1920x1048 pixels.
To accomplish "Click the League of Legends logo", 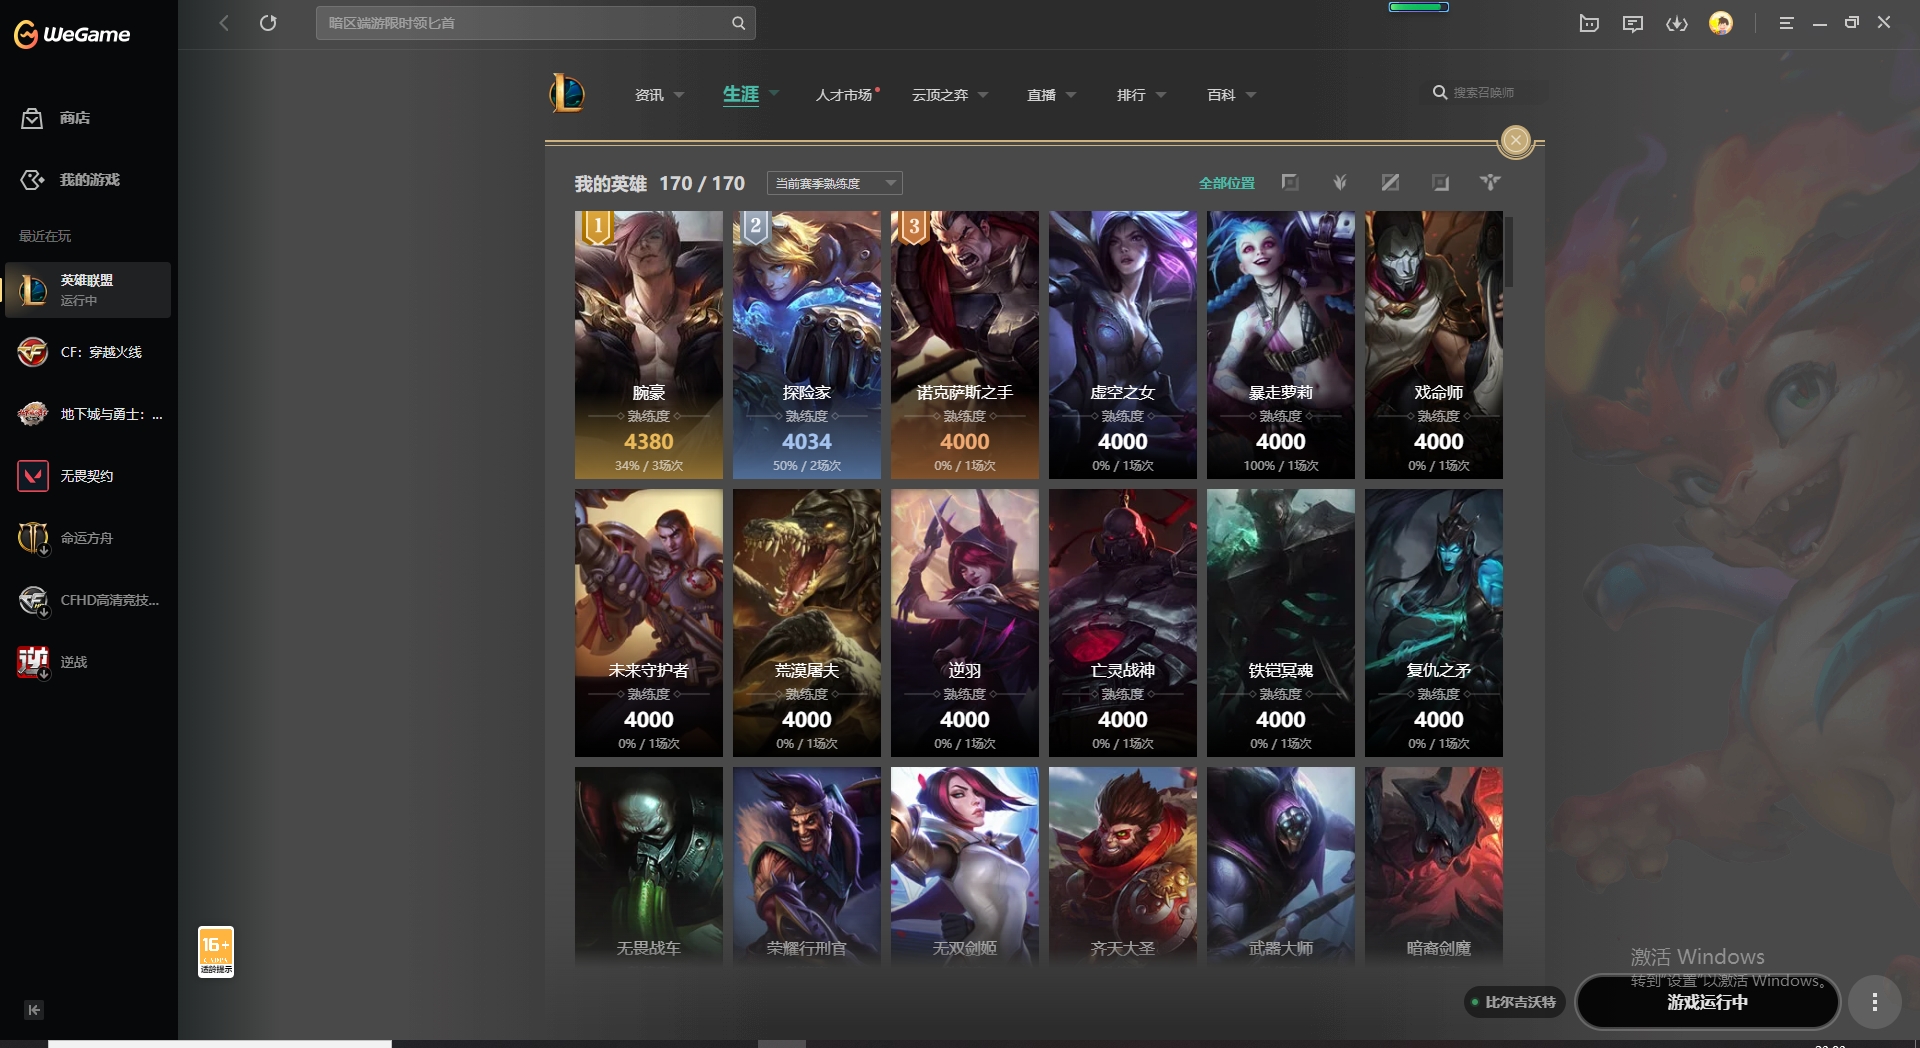I will pos(567,94).
